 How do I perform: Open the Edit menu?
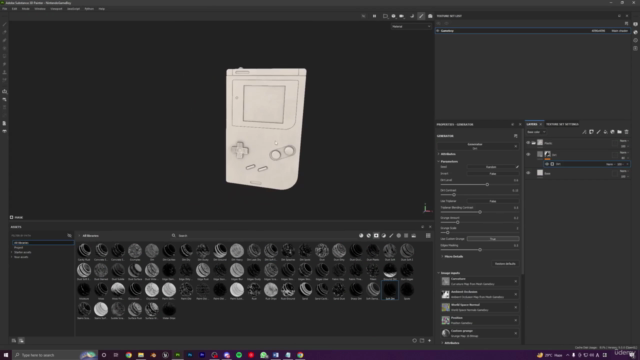(x=14, y=9)
